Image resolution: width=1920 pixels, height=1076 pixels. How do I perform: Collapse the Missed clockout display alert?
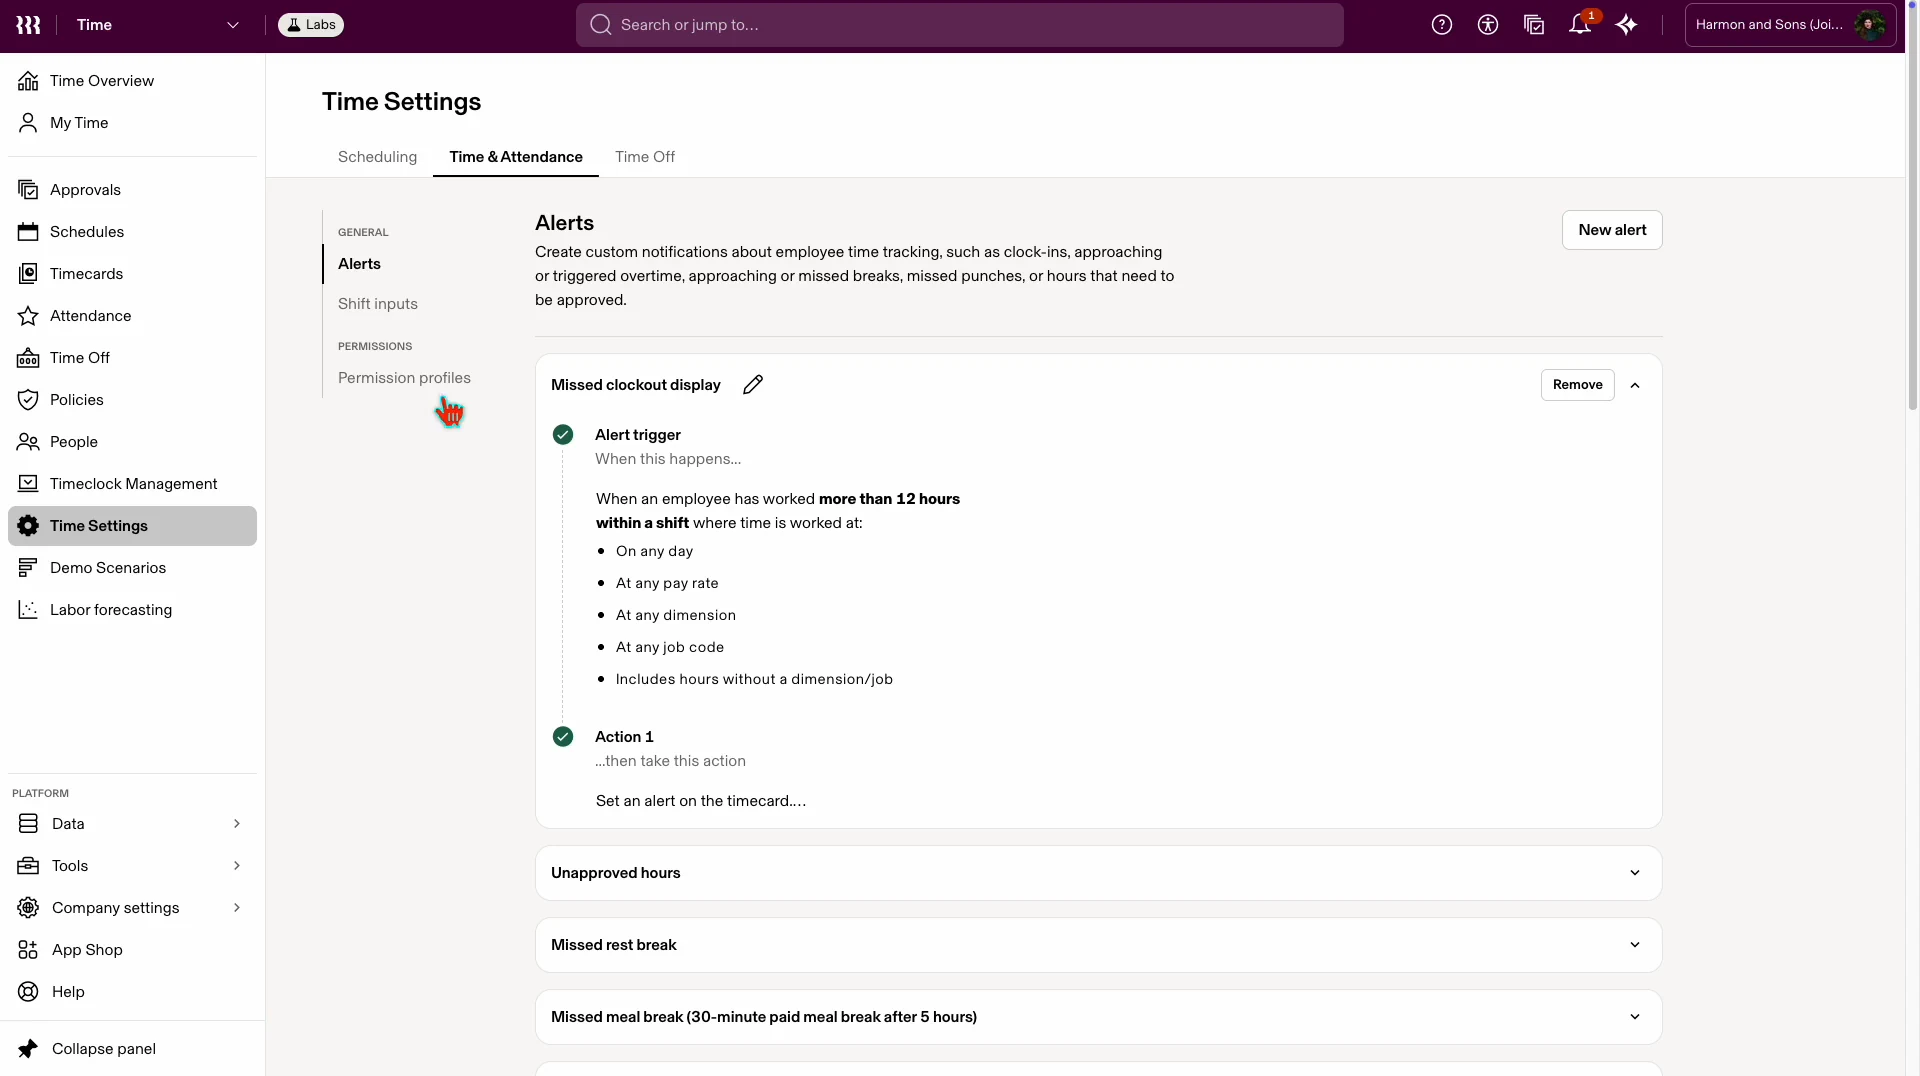(x=1635, y=385)
